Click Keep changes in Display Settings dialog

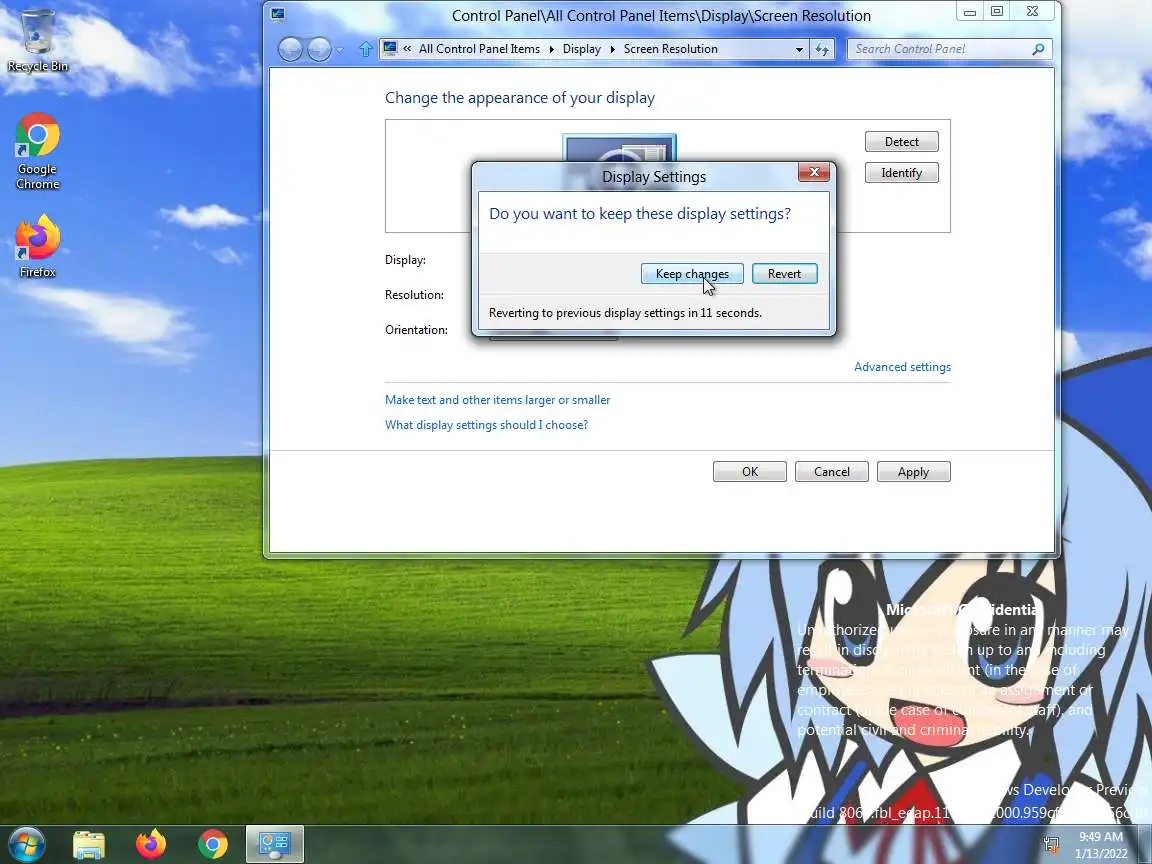[x=692, y=273]
